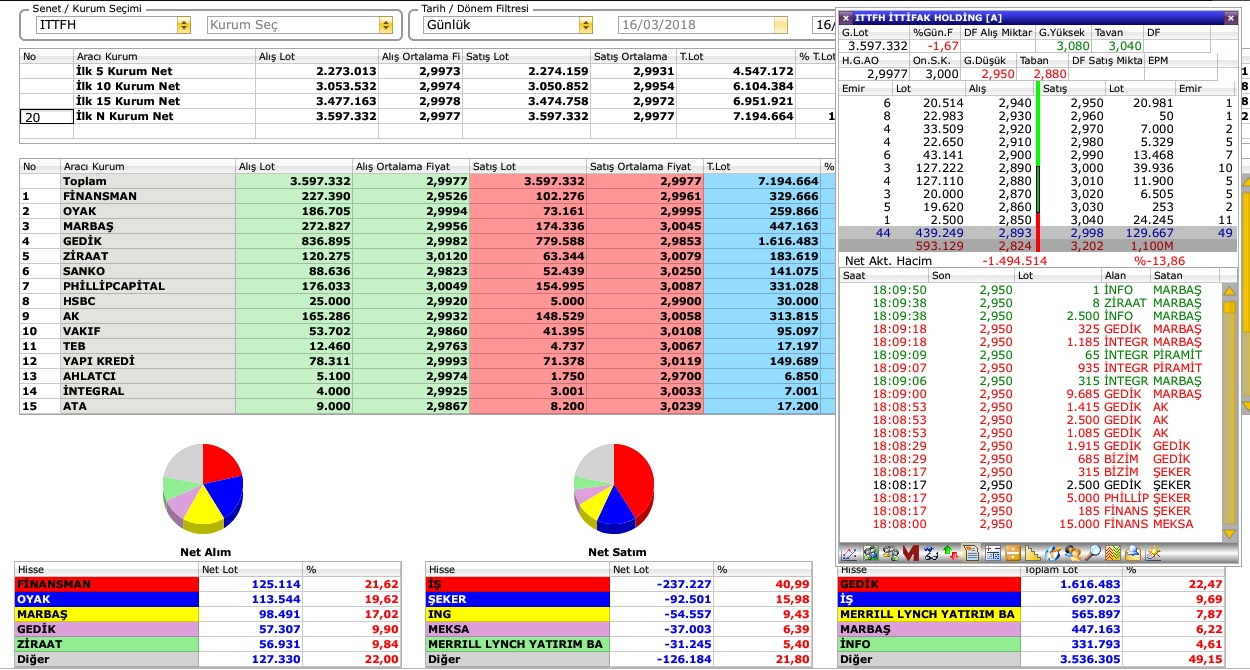
Task: Click the Toplam row in broker table
Action: (x=428, y=181)
